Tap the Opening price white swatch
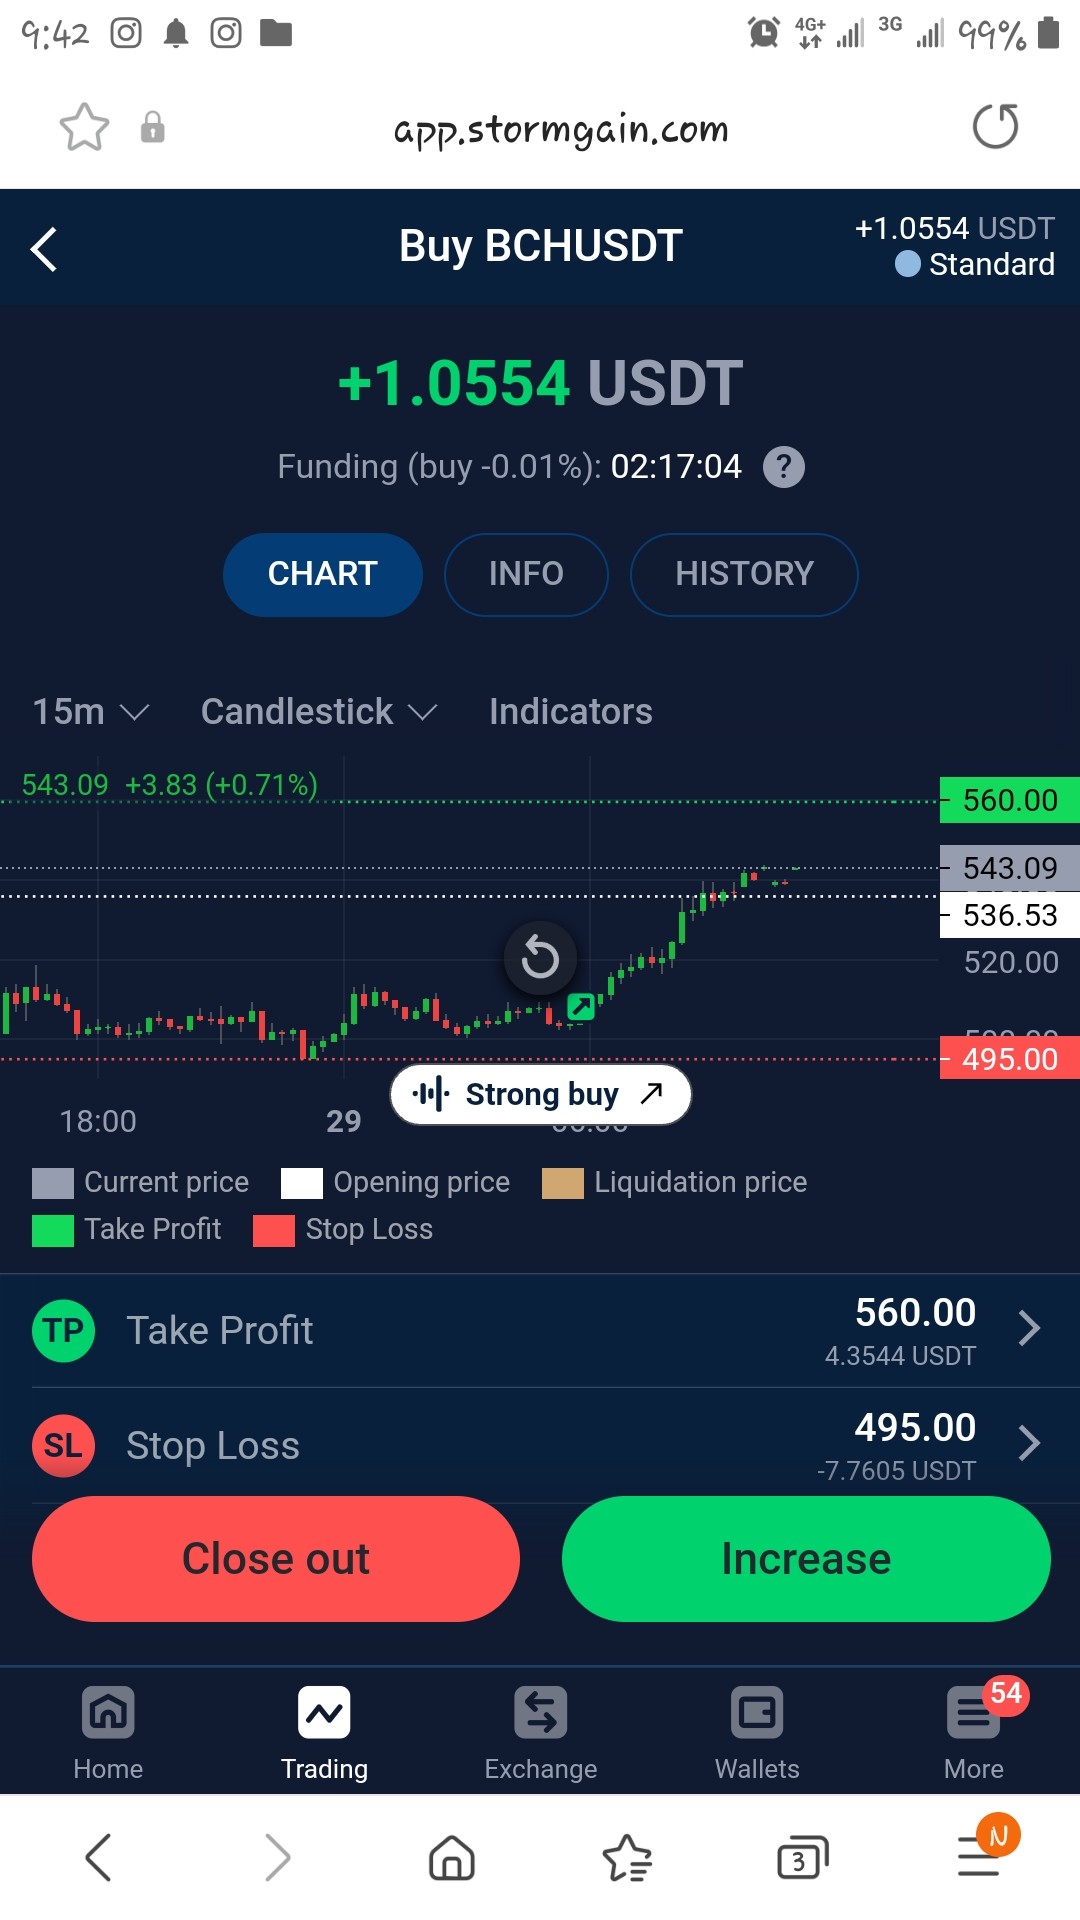Screen dimensions: 1080x1920 (302, 1183)
